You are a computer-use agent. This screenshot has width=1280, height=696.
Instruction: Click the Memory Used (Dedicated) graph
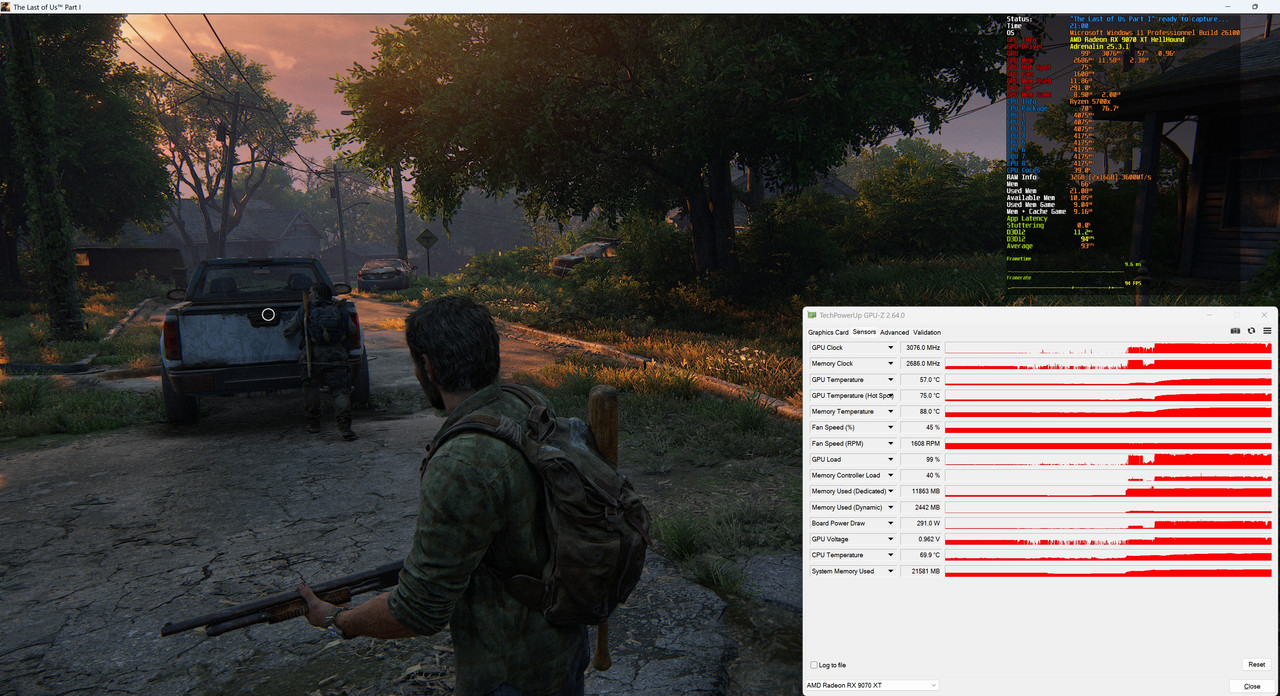coord(1108,491)
